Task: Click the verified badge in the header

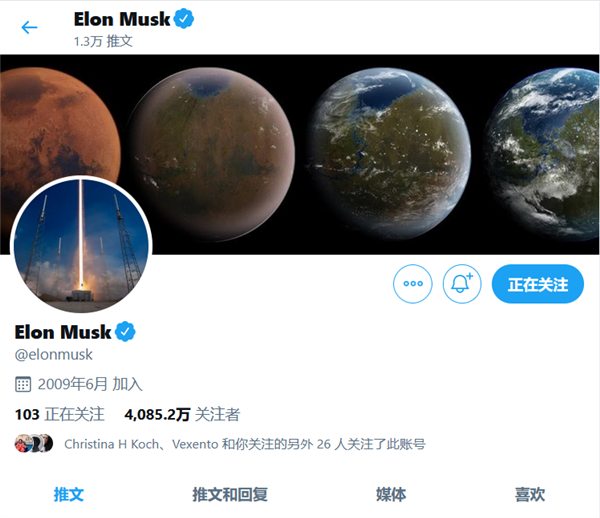Action: click(184, 18)
